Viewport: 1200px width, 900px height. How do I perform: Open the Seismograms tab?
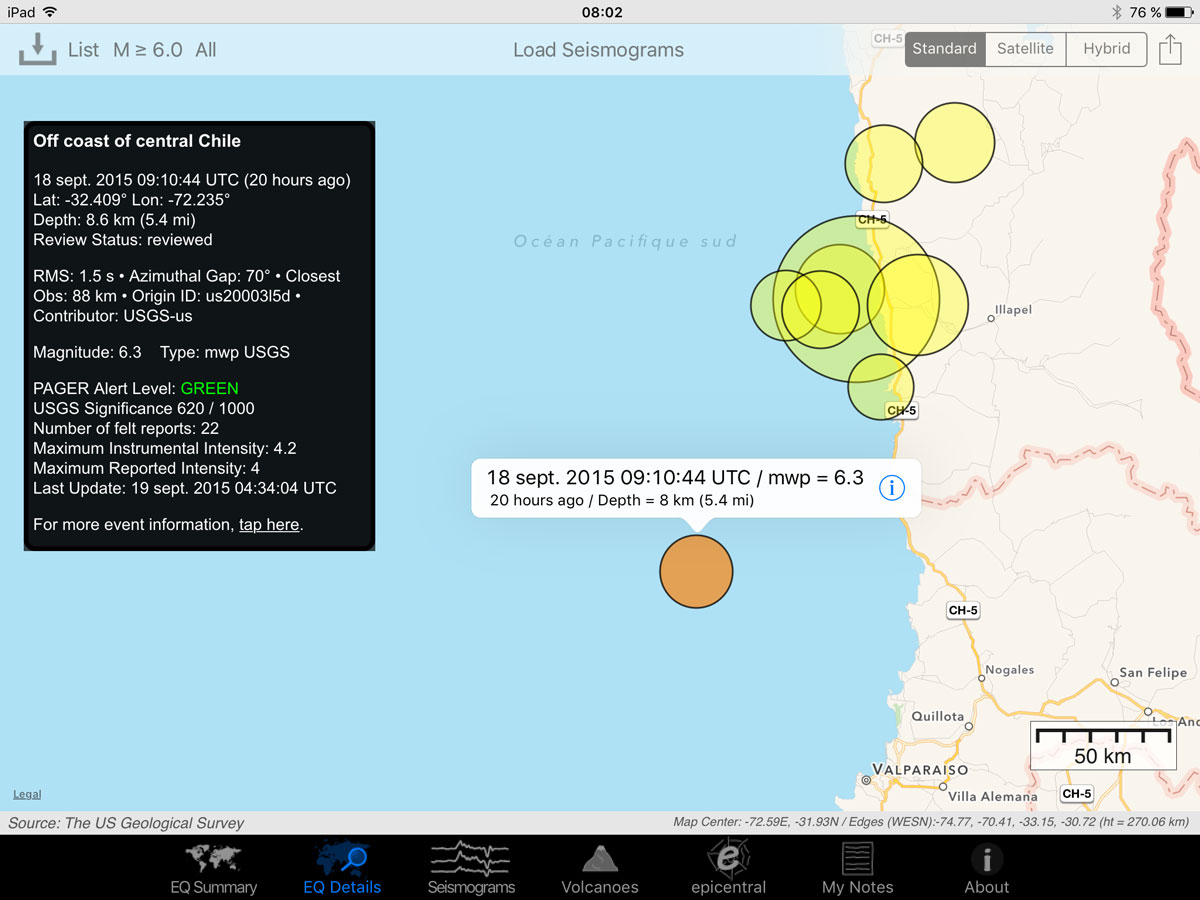point(471,868)
